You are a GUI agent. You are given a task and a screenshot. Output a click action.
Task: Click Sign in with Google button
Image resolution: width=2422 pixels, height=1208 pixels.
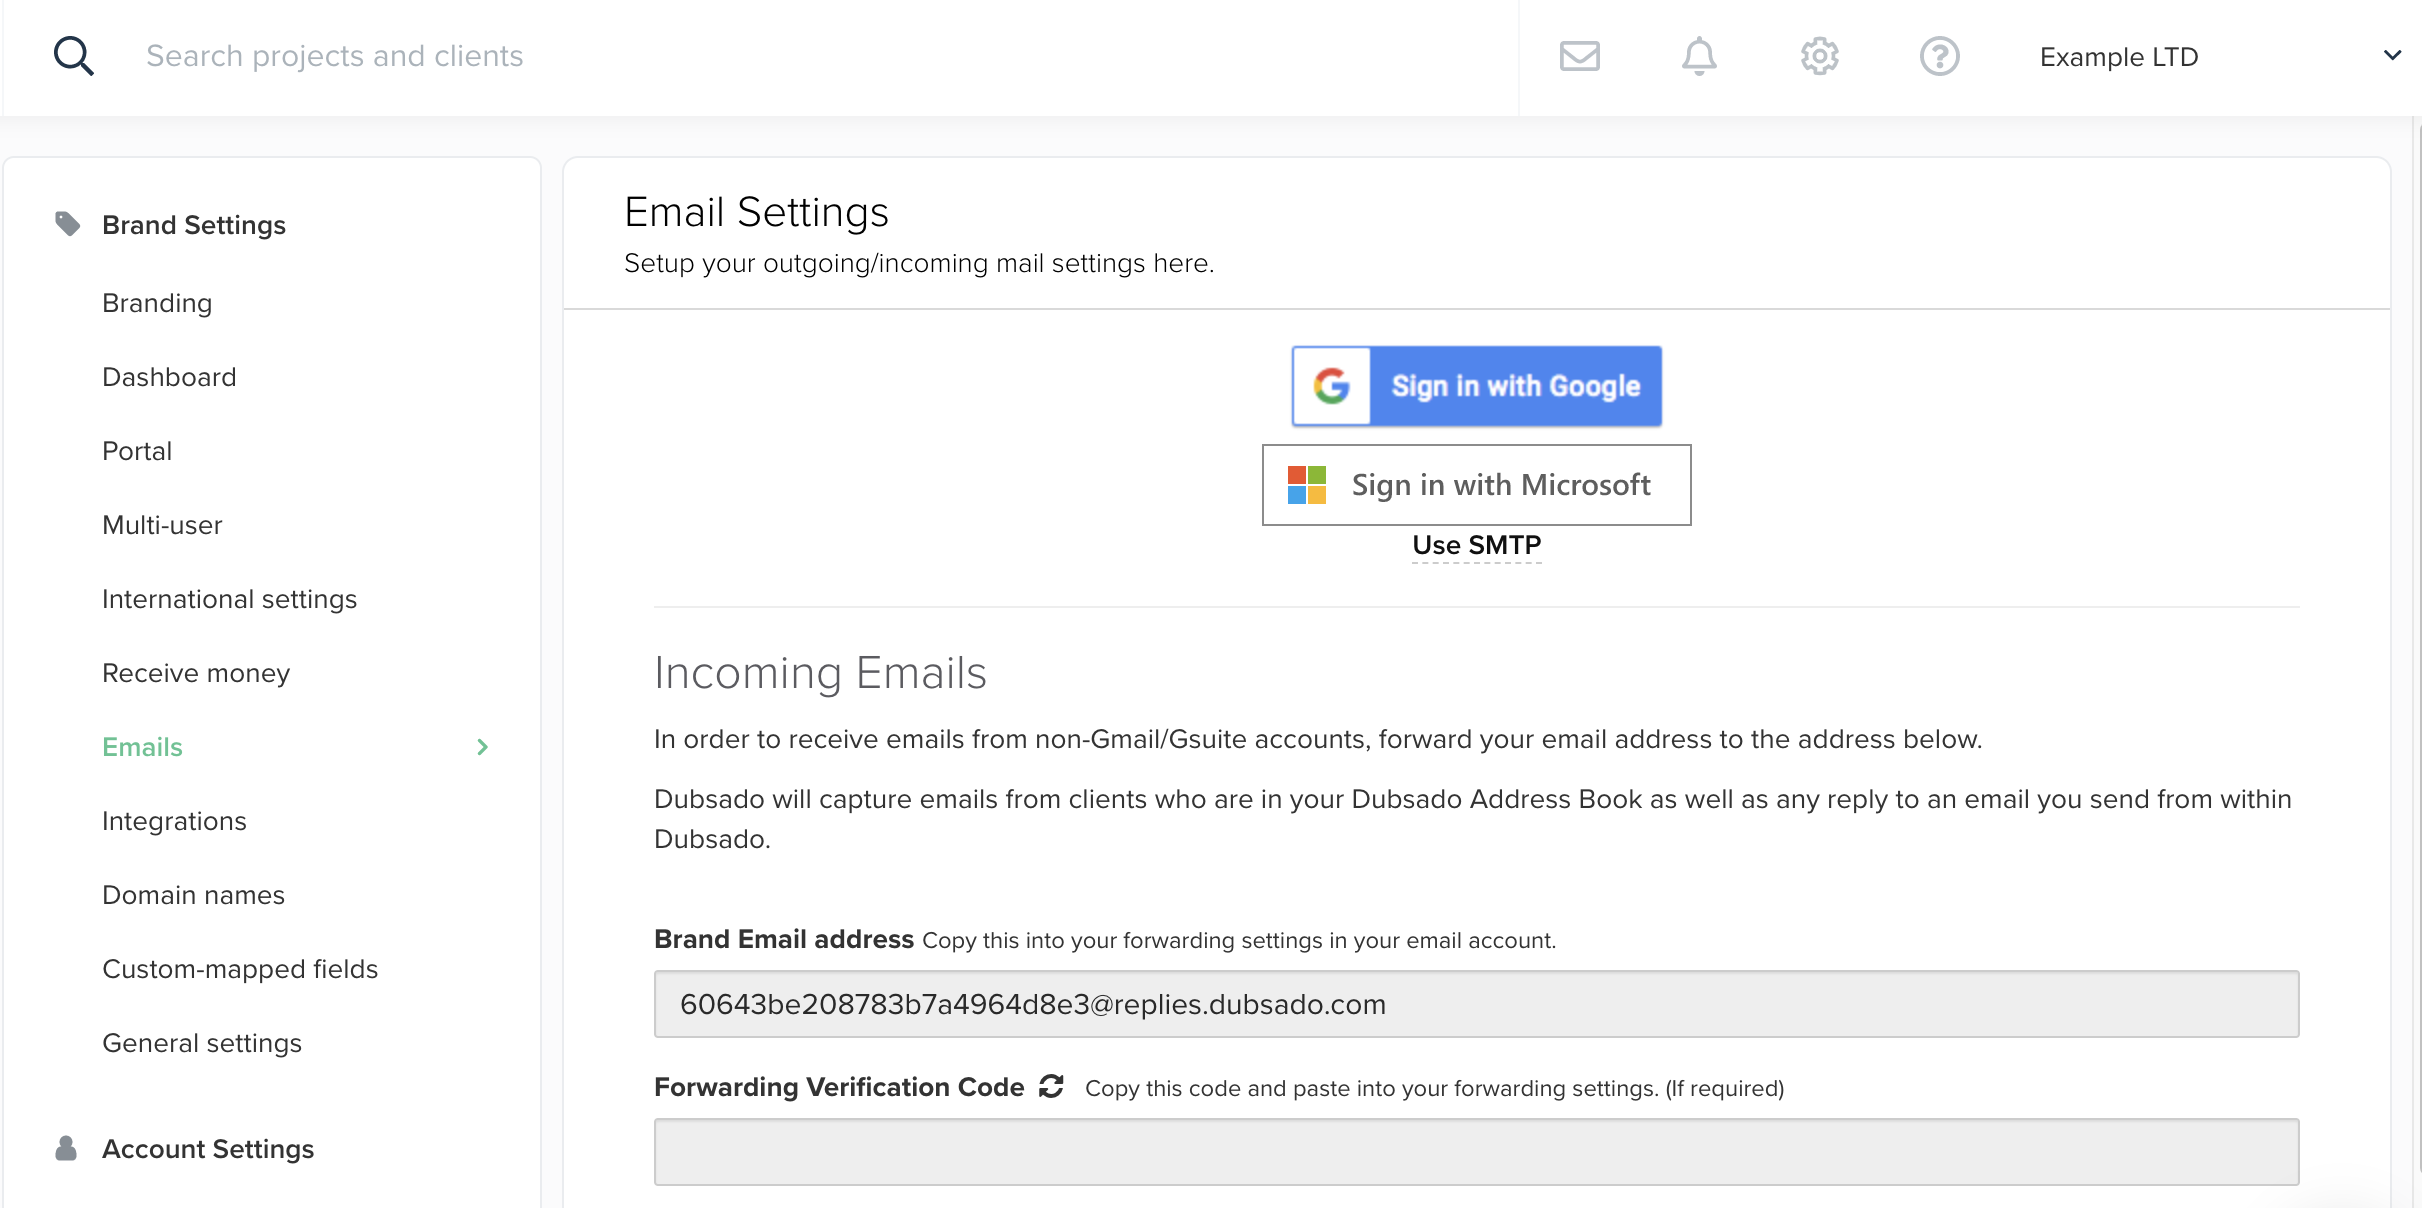[1477, 386]
